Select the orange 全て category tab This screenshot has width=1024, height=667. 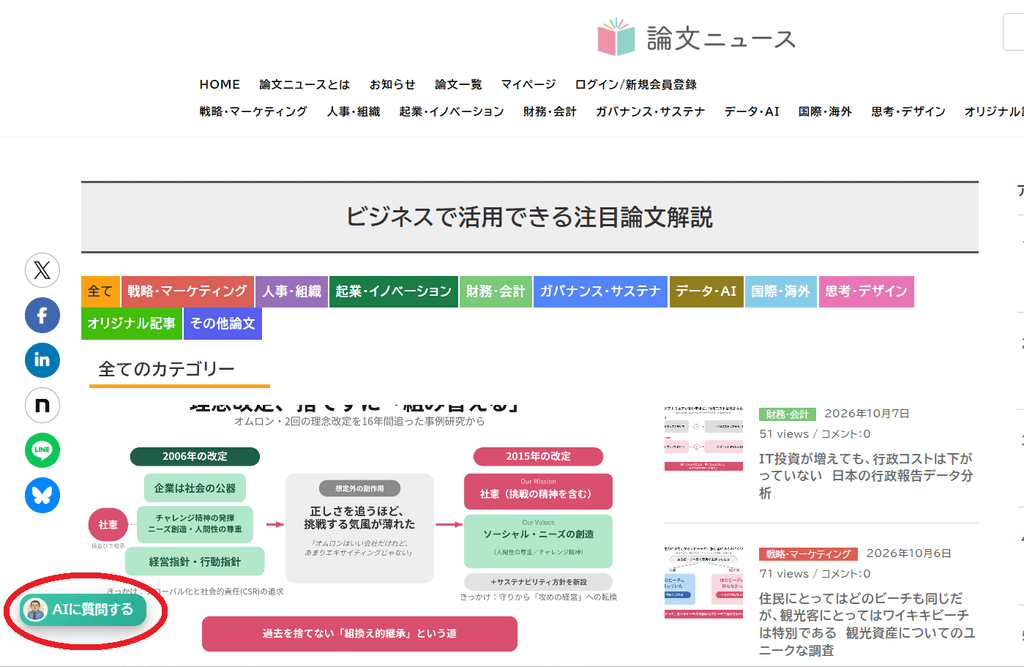(x=101, y=291)
